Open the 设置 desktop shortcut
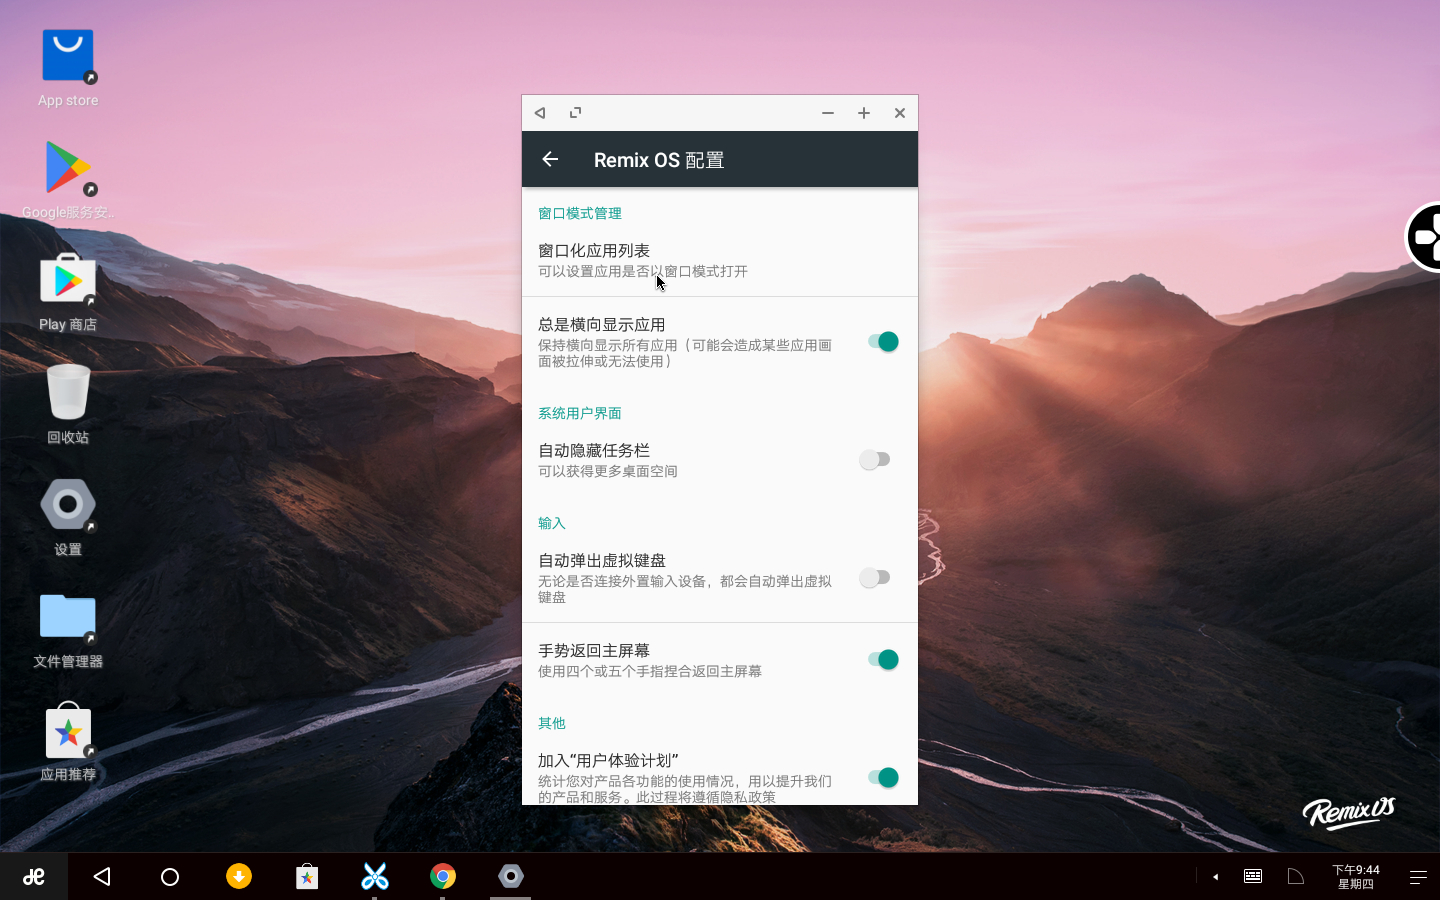Screen dimensions: 1440x900 68,516
